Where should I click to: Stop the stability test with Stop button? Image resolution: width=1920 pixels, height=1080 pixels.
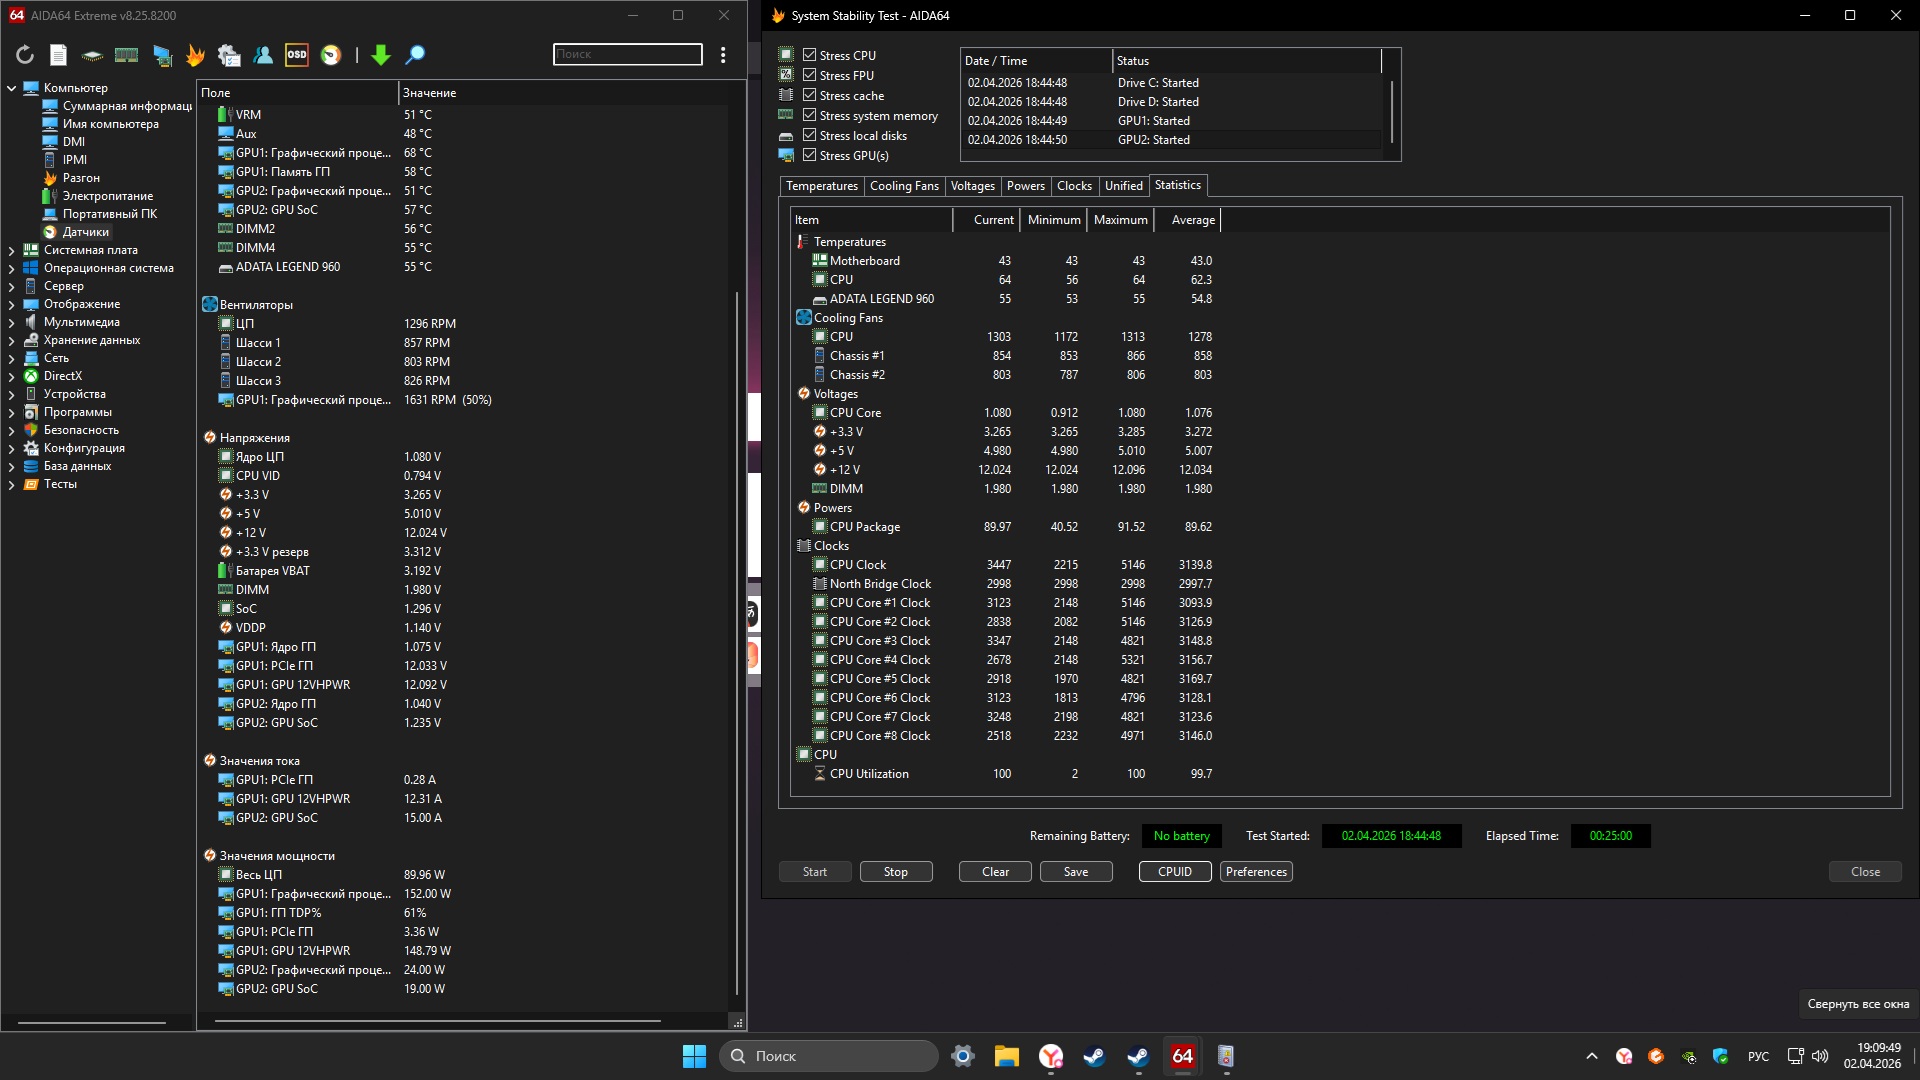(x=896, y=872)
